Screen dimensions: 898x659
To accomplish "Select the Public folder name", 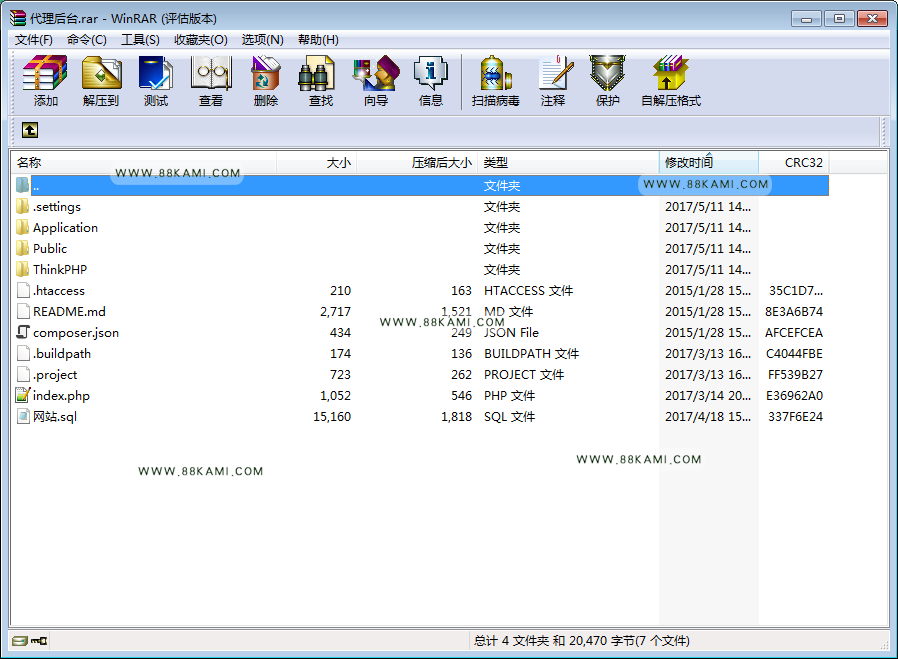I will pyautogui.click(x=50, y=248).
